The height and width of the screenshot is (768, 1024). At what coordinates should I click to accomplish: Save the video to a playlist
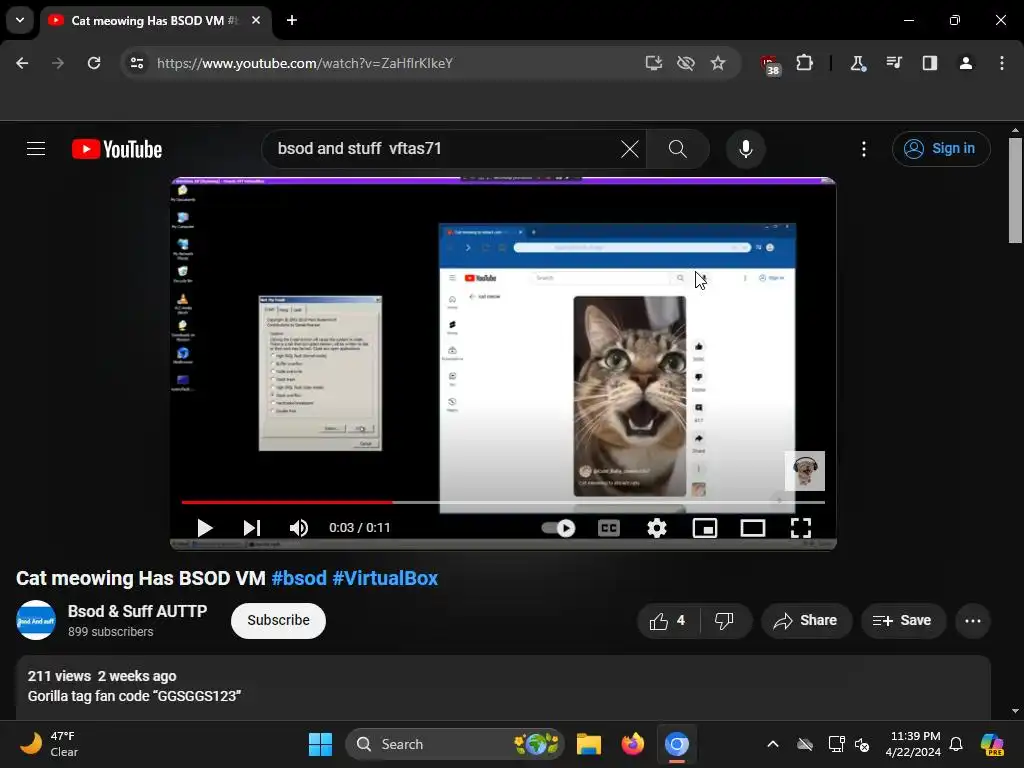point(902,621)
